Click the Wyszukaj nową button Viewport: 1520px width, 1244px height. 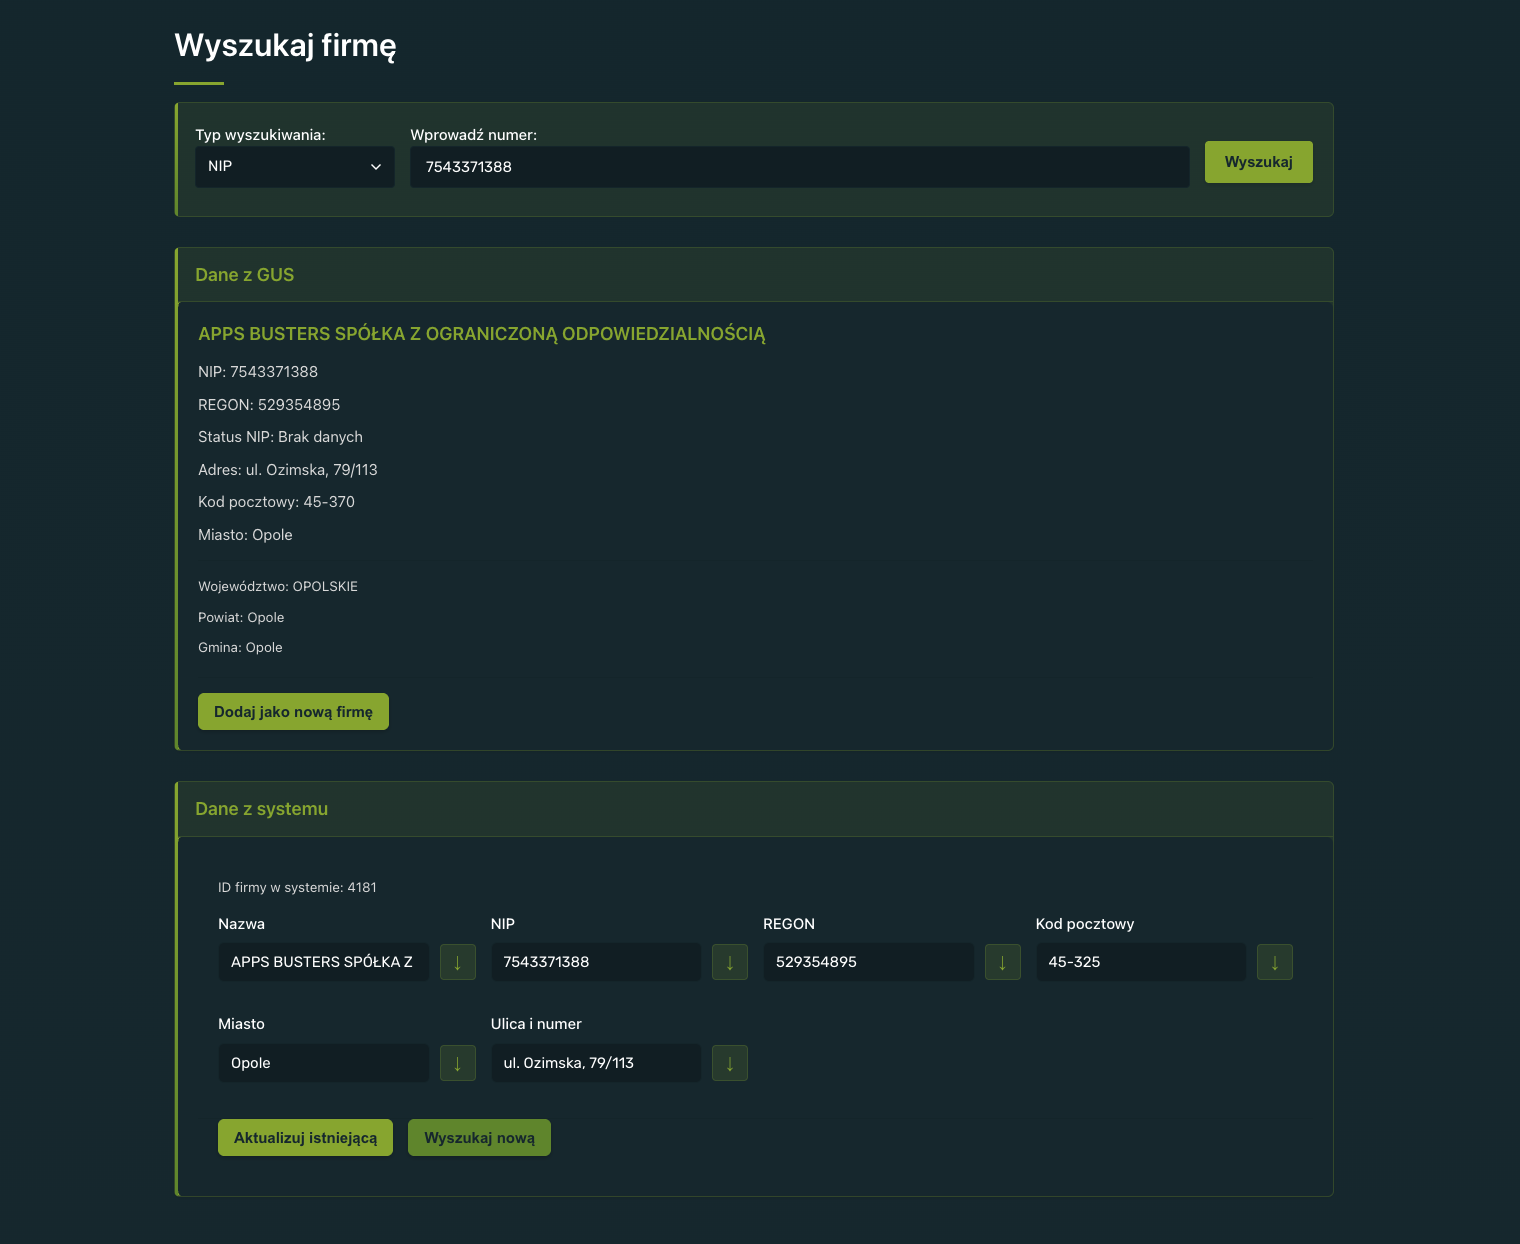pos(479,1138)
